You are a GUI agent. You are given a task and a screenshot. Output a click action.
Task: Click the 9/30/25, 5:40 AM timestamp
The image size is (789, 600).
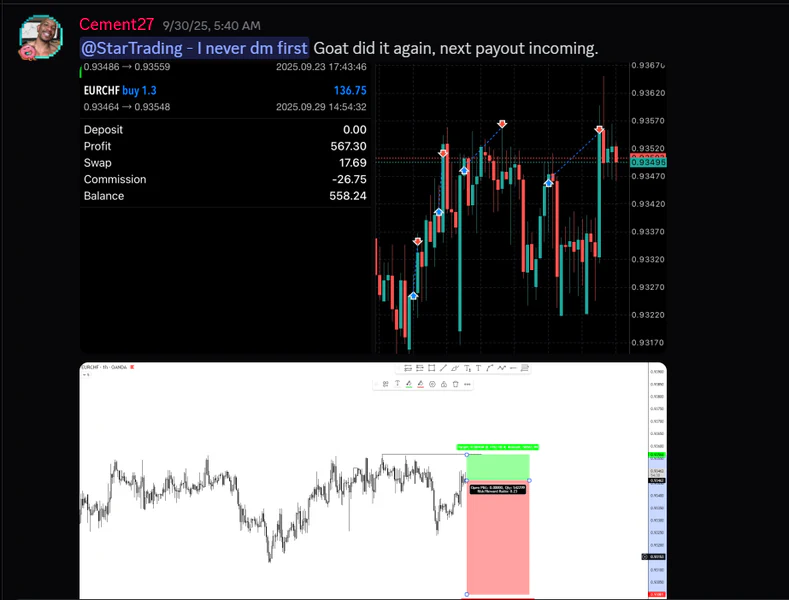[x=211, y=26]
